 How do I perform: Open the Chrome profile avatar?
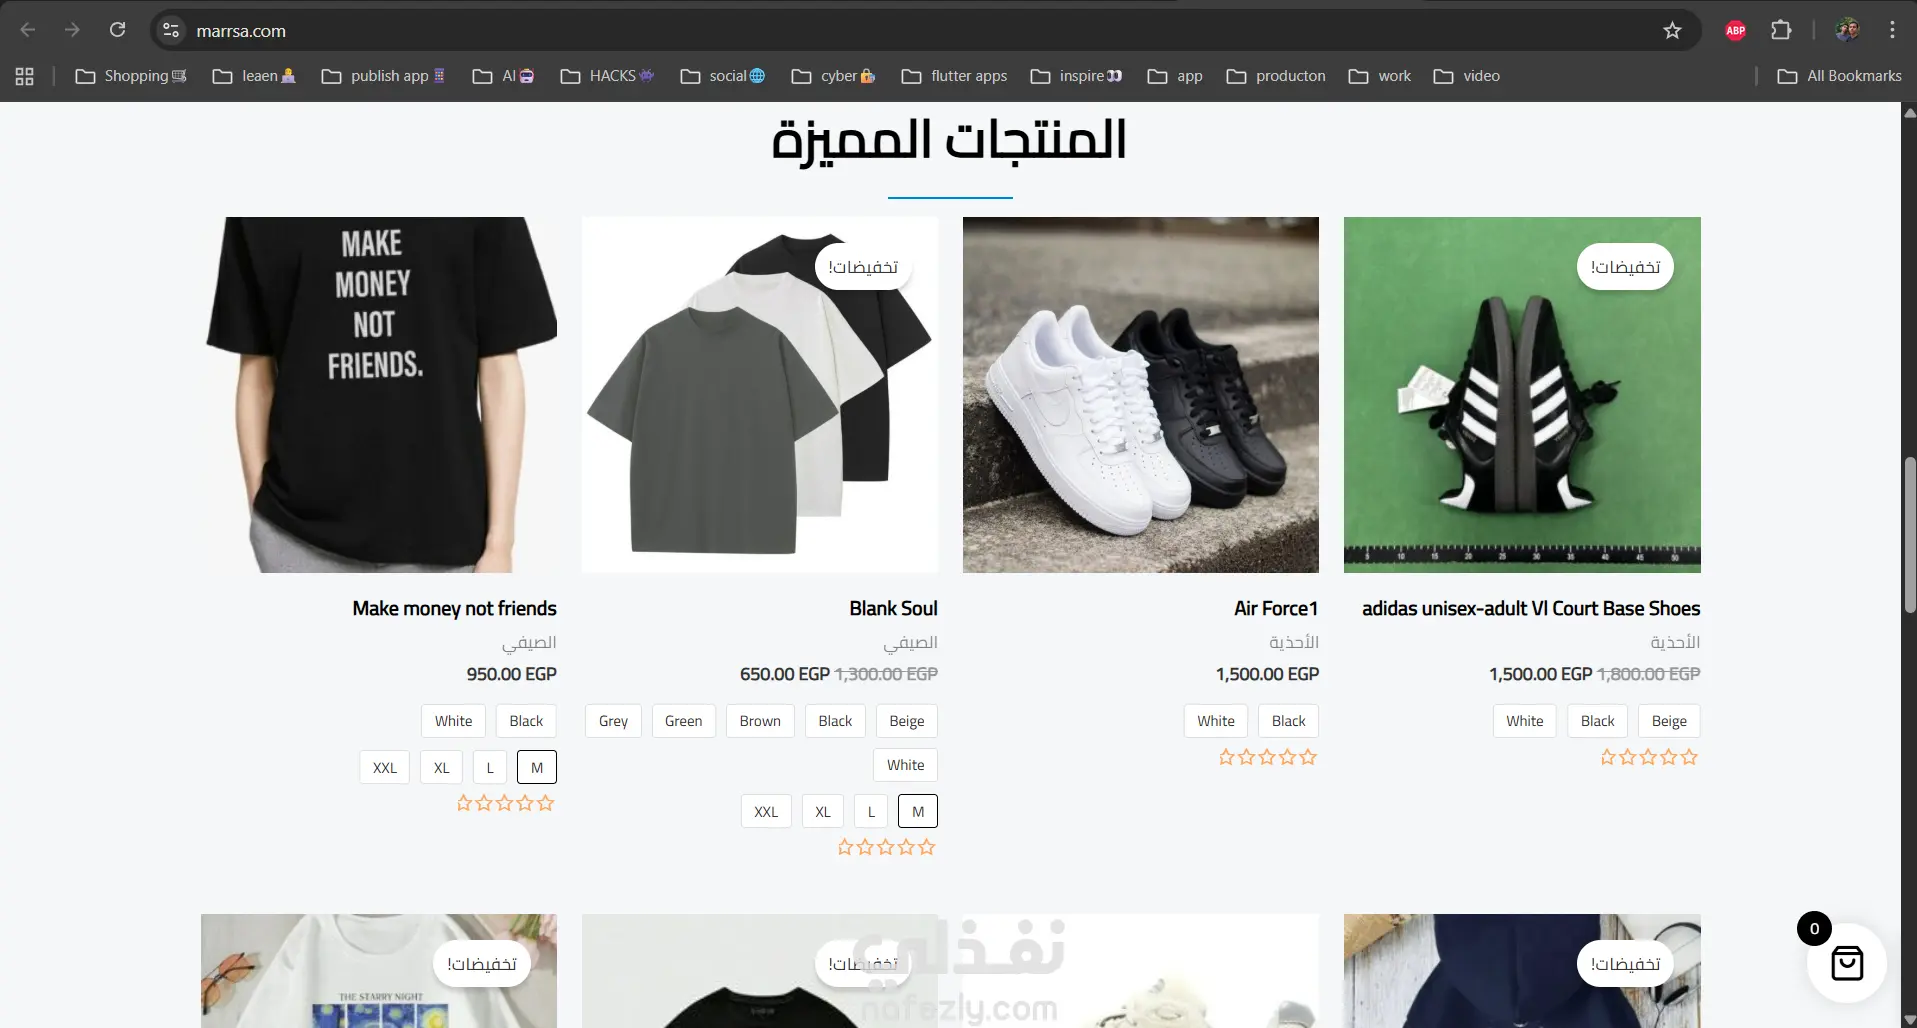1847,30
